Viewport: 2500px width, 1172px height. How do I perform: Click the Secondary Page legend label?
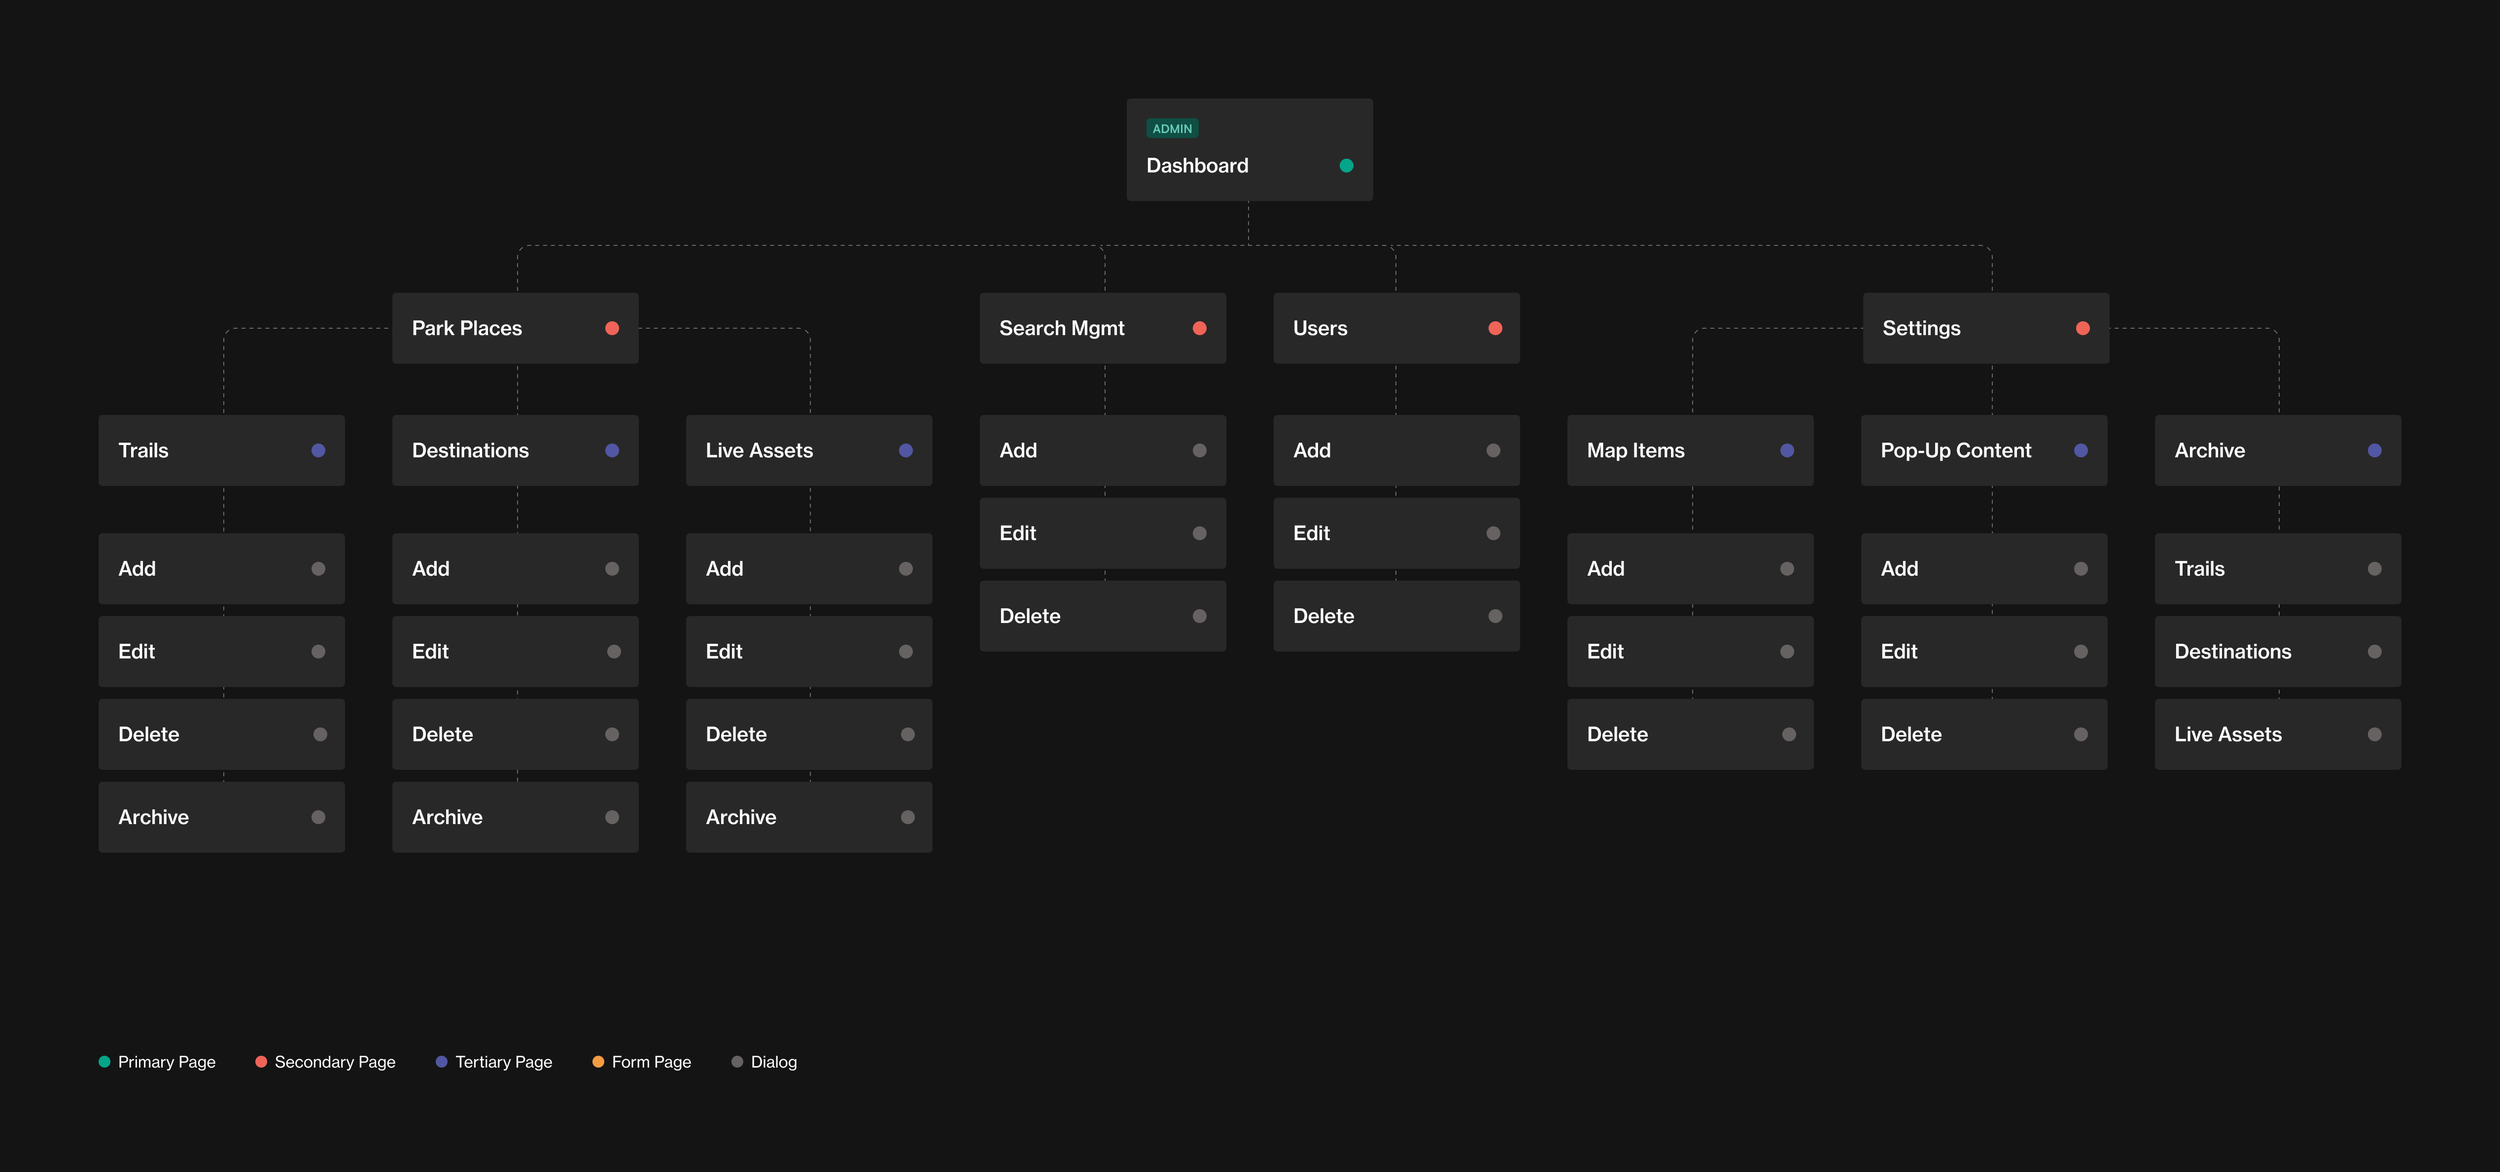[335, 1062]
